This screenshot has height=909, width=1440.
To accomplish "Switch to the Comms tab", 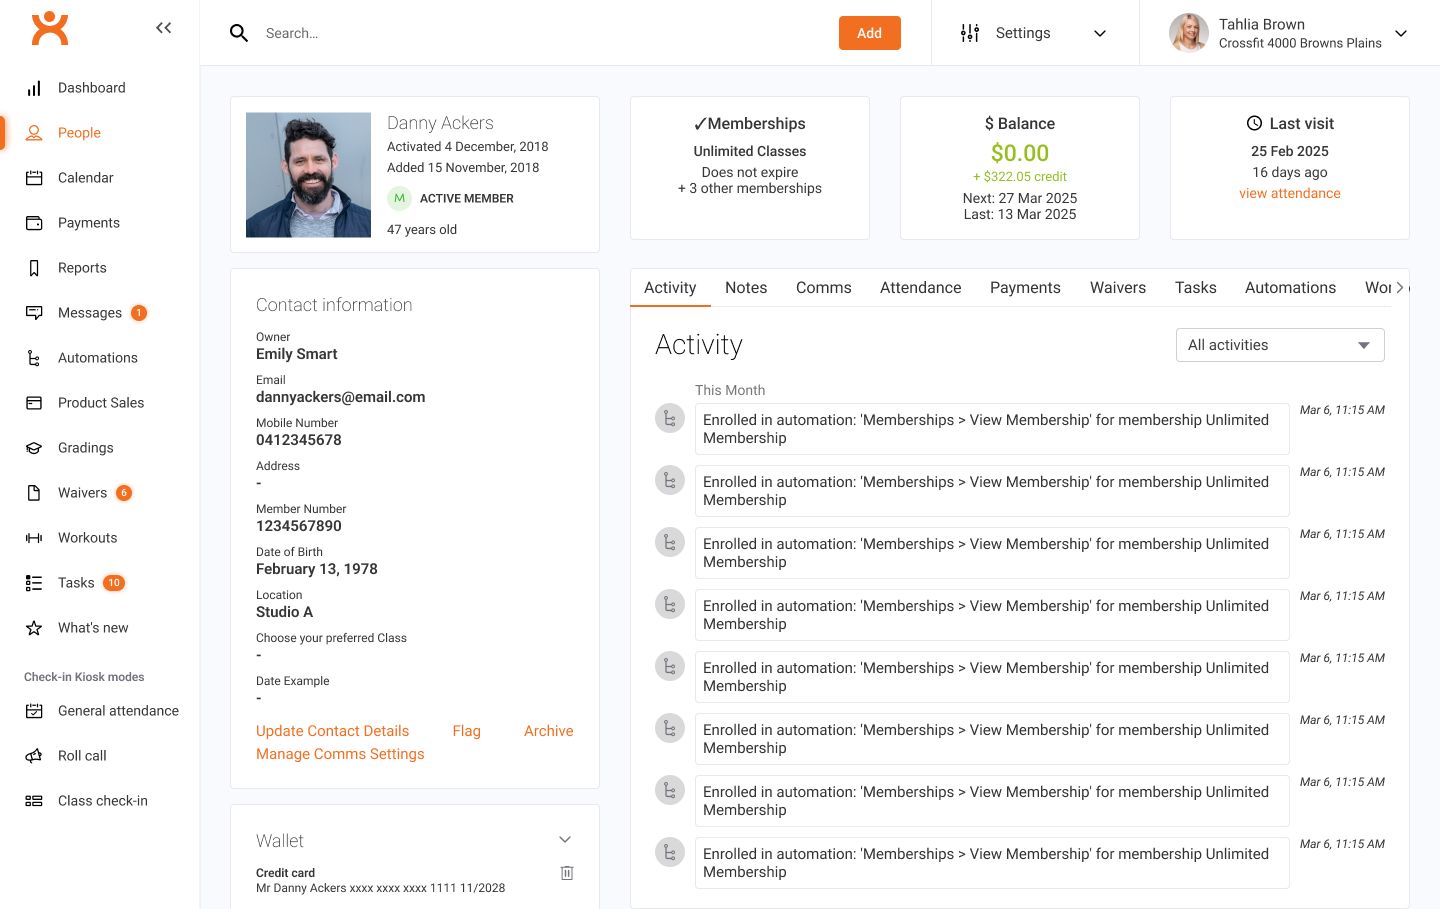I will (824, 288).
